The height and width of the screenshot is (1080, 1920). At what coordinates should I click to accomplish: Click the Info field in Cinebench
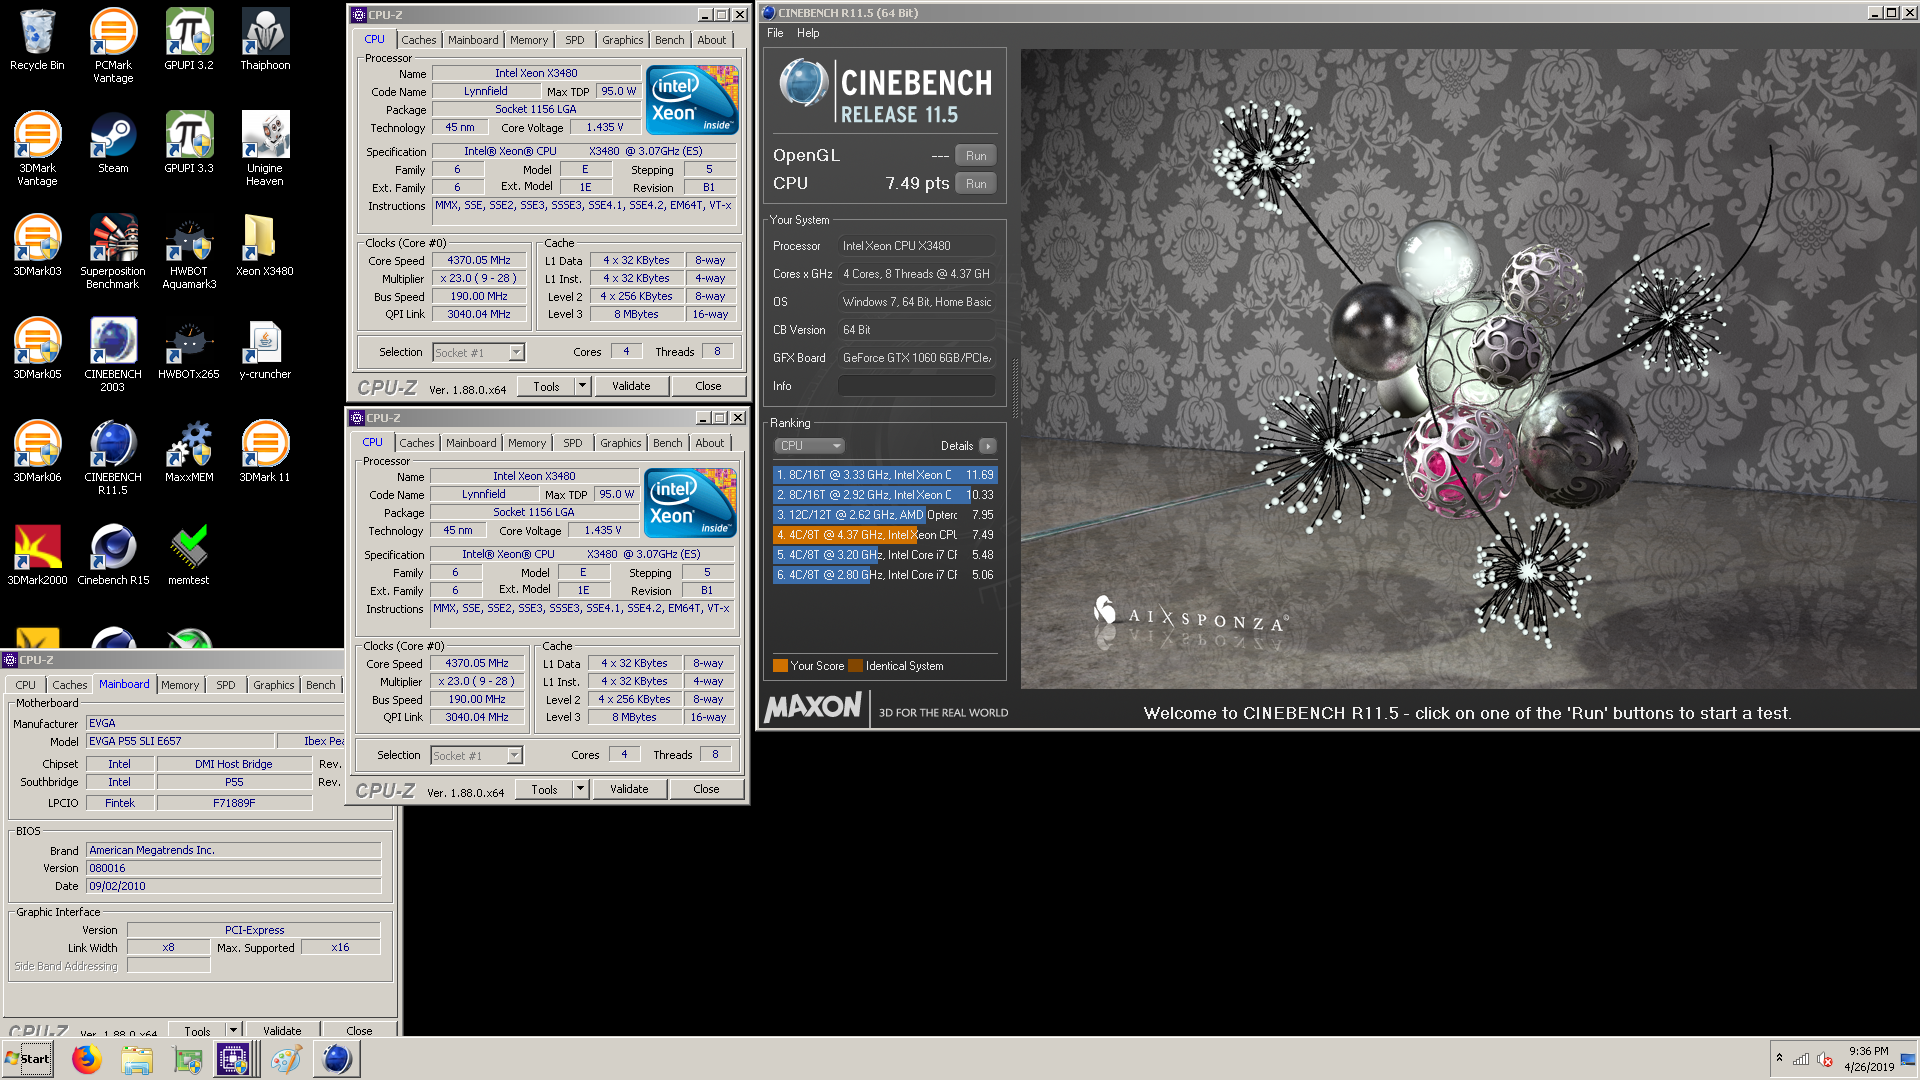916,386
